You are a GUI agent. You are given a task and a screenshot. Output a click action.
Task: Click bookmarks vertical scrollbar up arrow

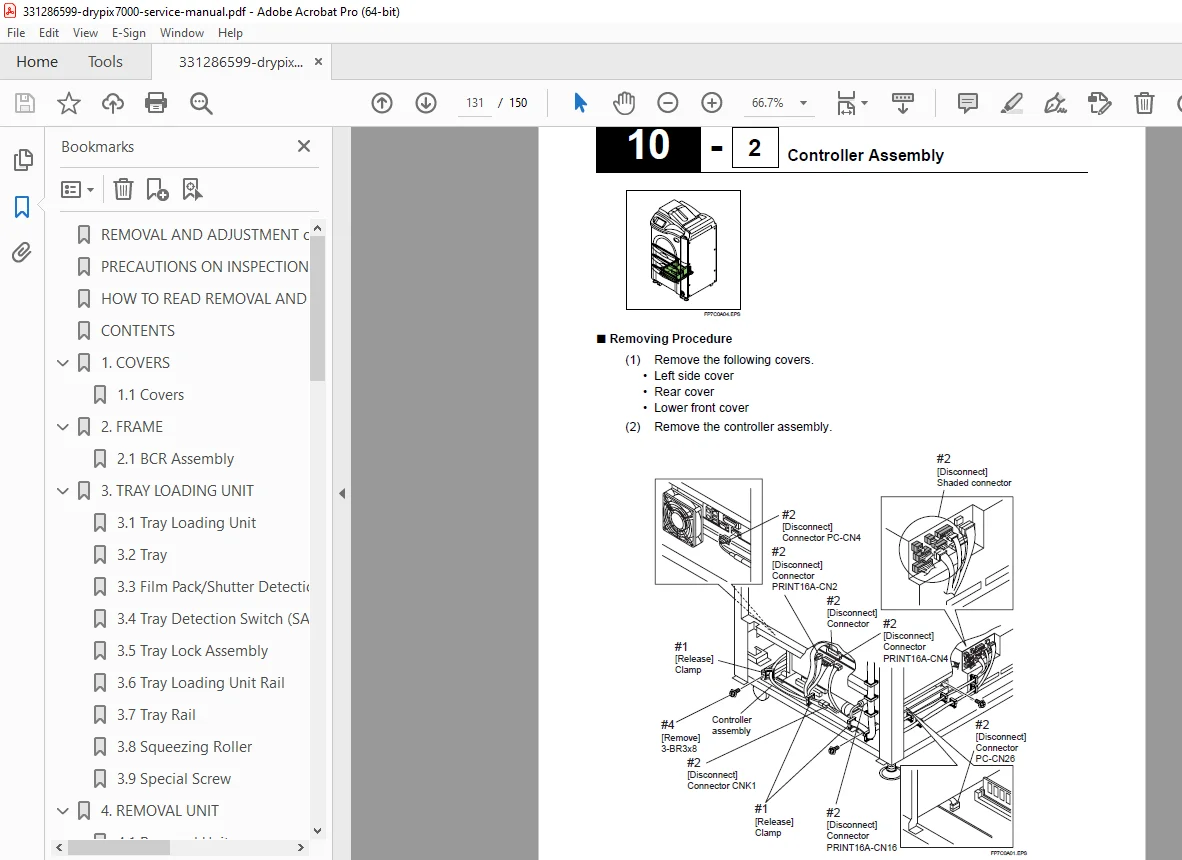click(317, 228)
